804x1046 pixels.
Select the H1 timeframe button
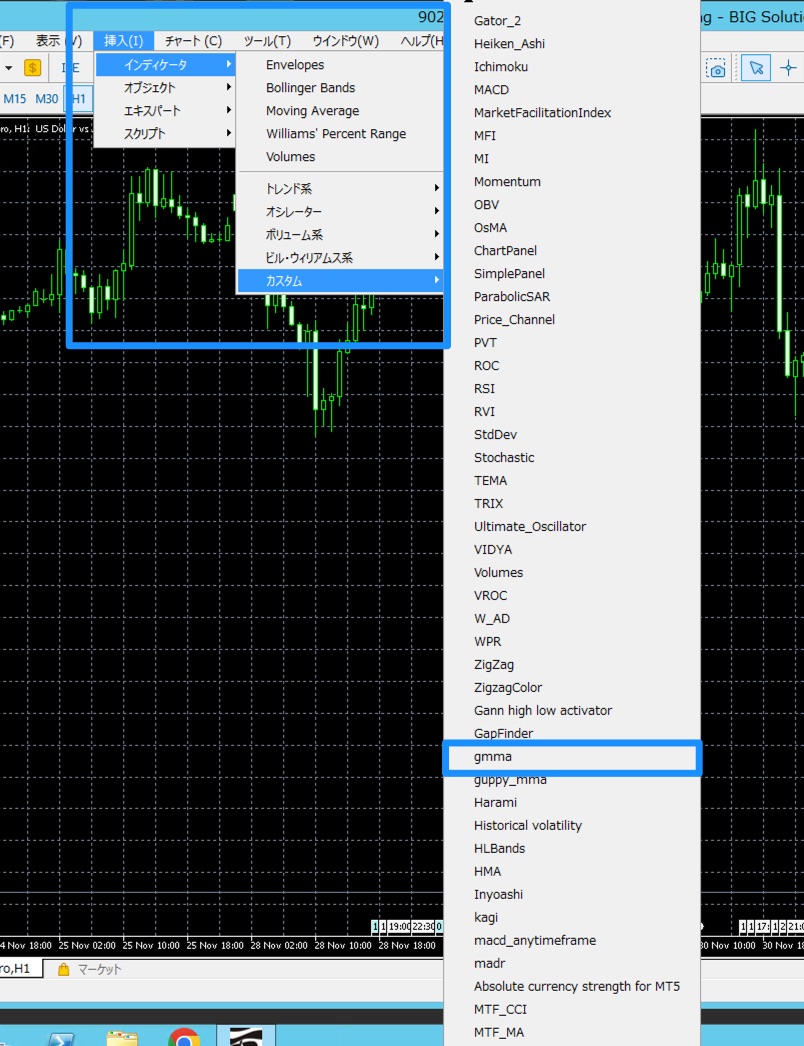(78, 99)
